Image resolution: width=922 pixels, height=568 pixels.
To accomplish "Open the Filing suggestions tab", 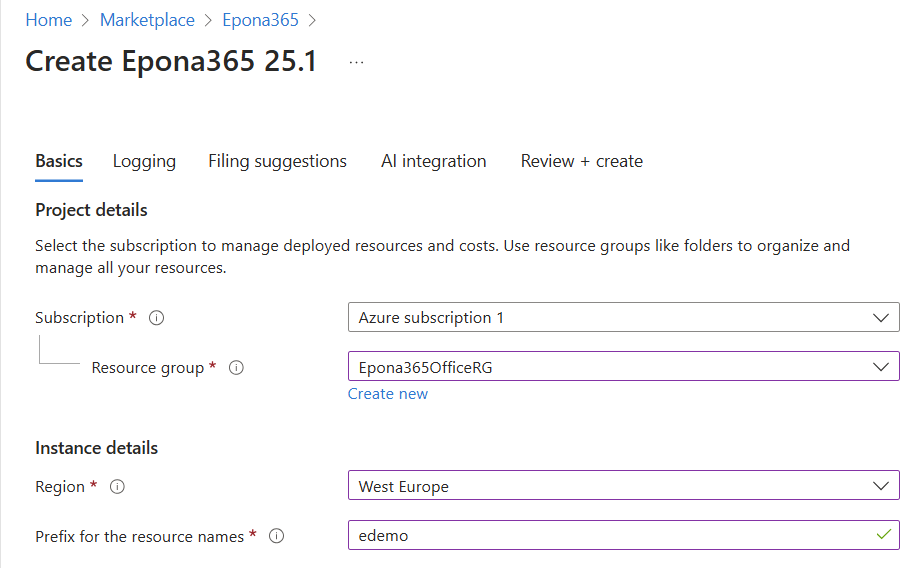I will (278, 161).
